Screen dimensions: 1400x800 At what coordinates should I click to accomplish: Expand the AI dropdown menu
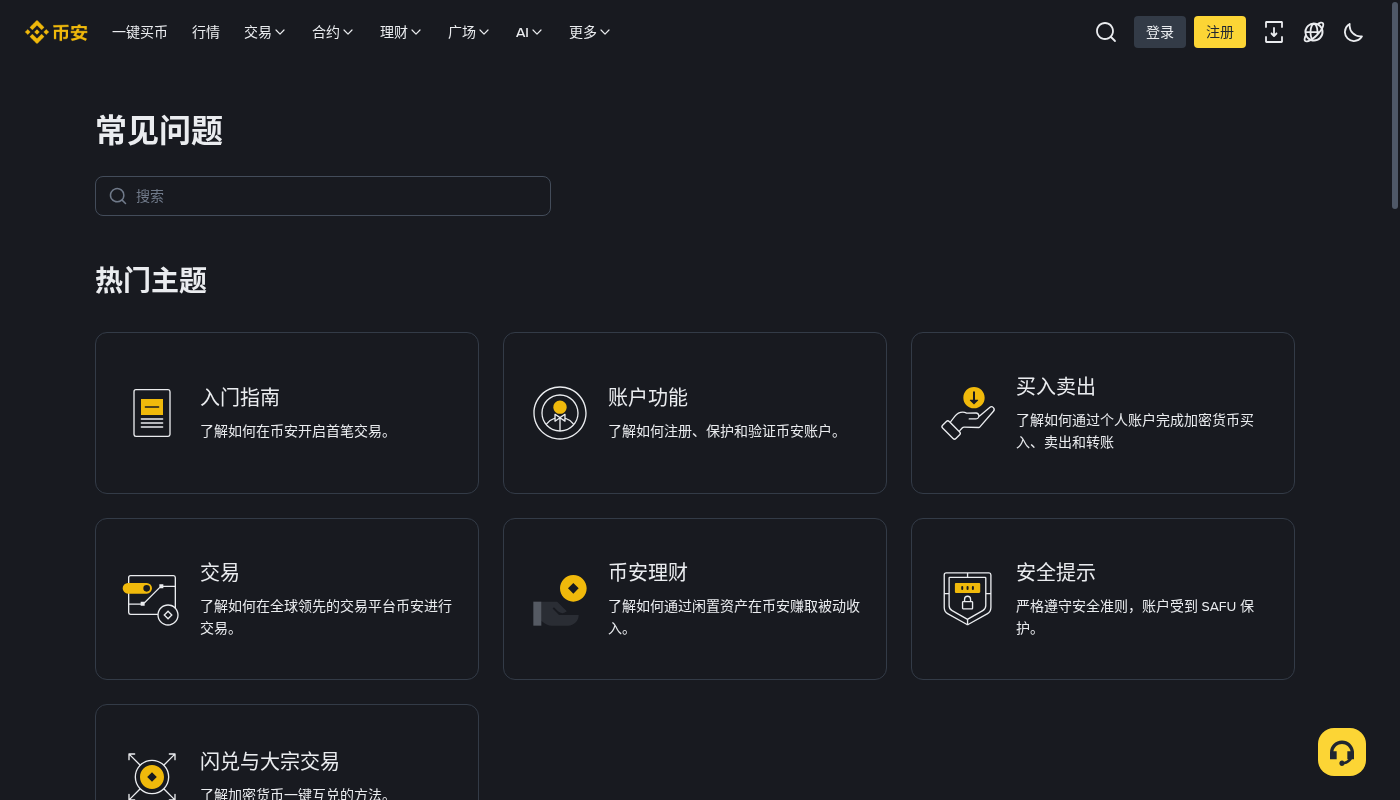coord(529,32)
